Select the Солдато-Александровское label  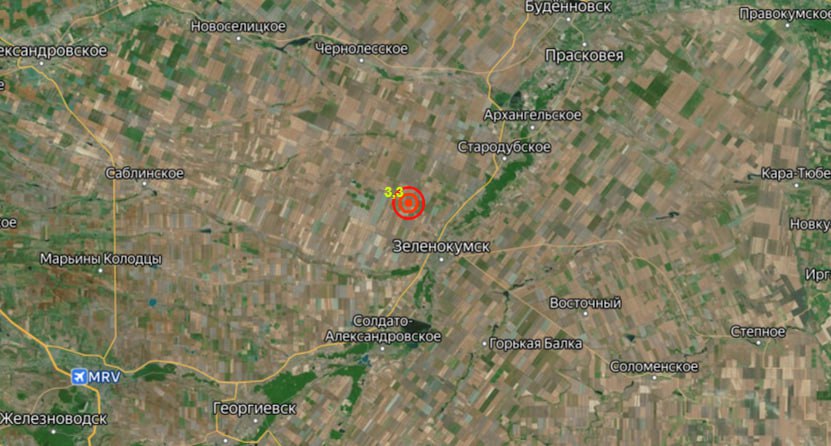click(x=383, y=328)
